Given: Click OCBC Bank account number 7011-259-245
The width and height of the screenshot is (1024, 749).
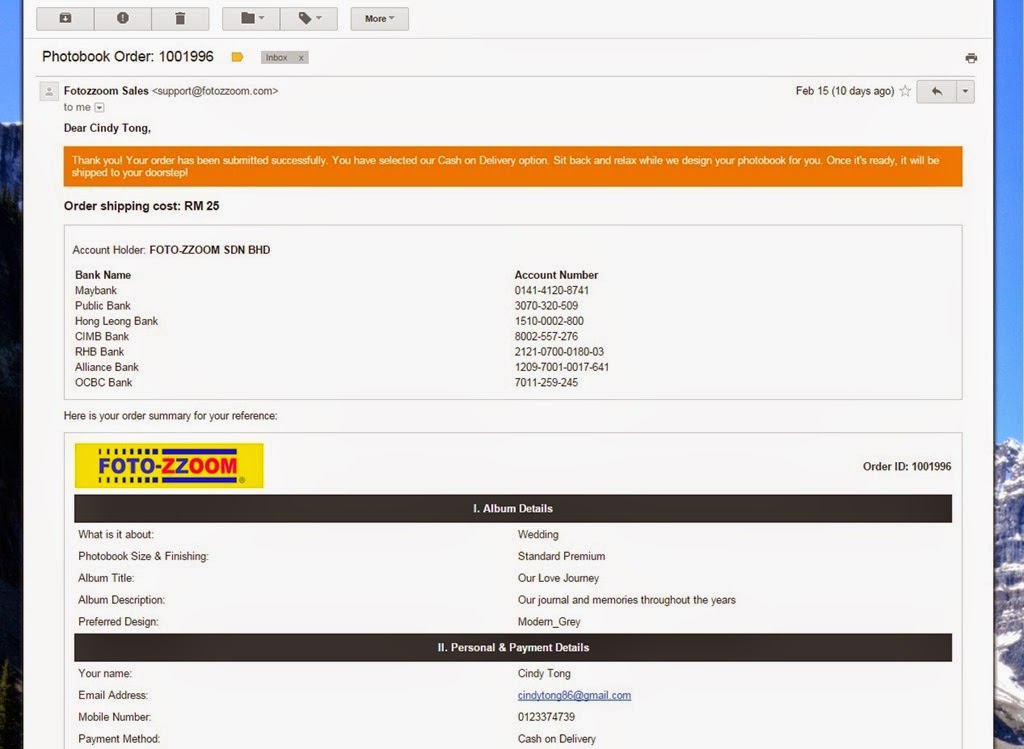Looking at the screenshot, I should (546, 383).
